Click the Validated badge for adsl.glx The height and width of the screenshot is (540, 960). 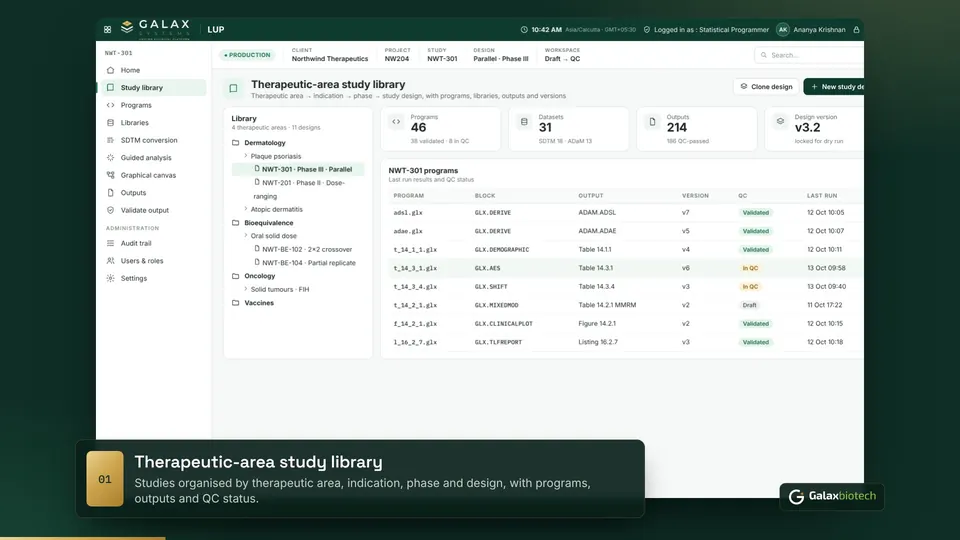(756, 212)
